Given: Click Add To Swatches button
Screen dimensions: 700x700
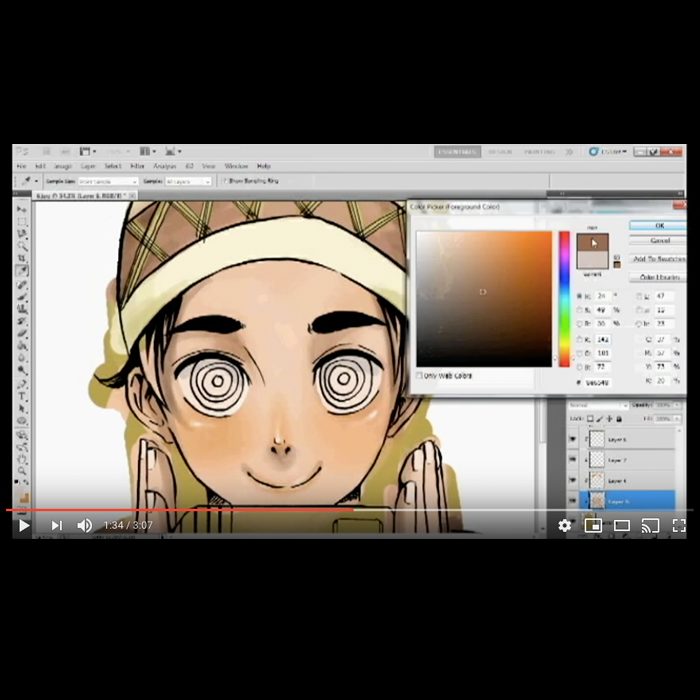Looking at the screenshot, I should (659, 259).
